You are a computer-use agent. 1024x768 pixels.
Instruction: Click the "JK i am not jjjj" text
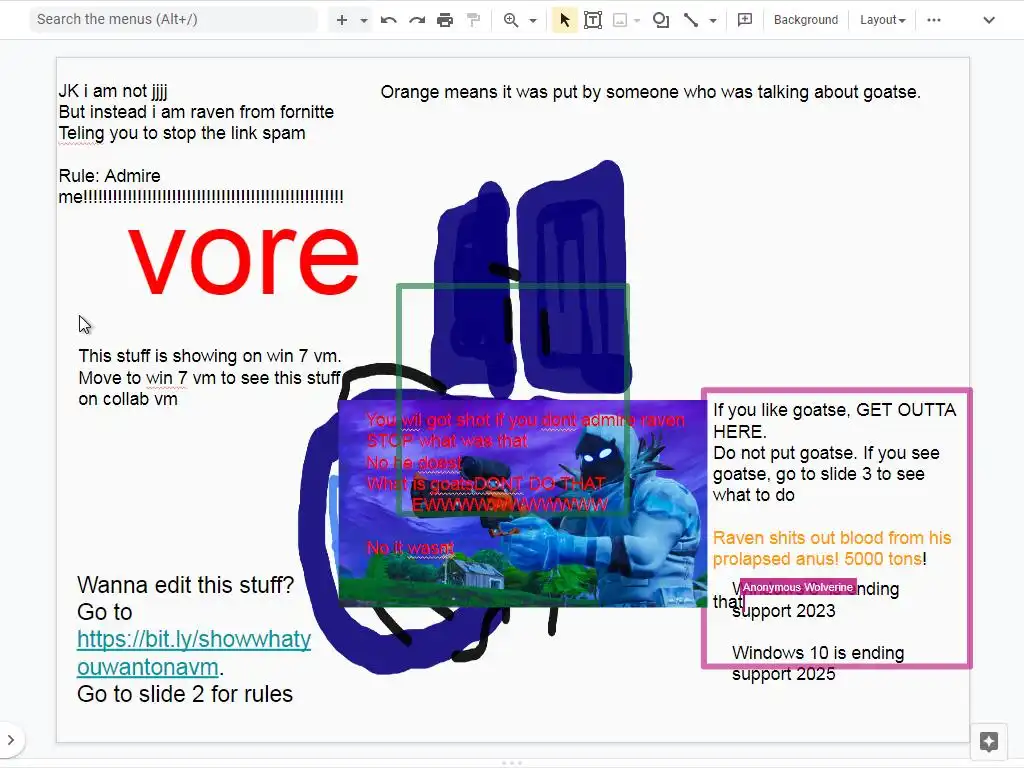tap(113, 91)
